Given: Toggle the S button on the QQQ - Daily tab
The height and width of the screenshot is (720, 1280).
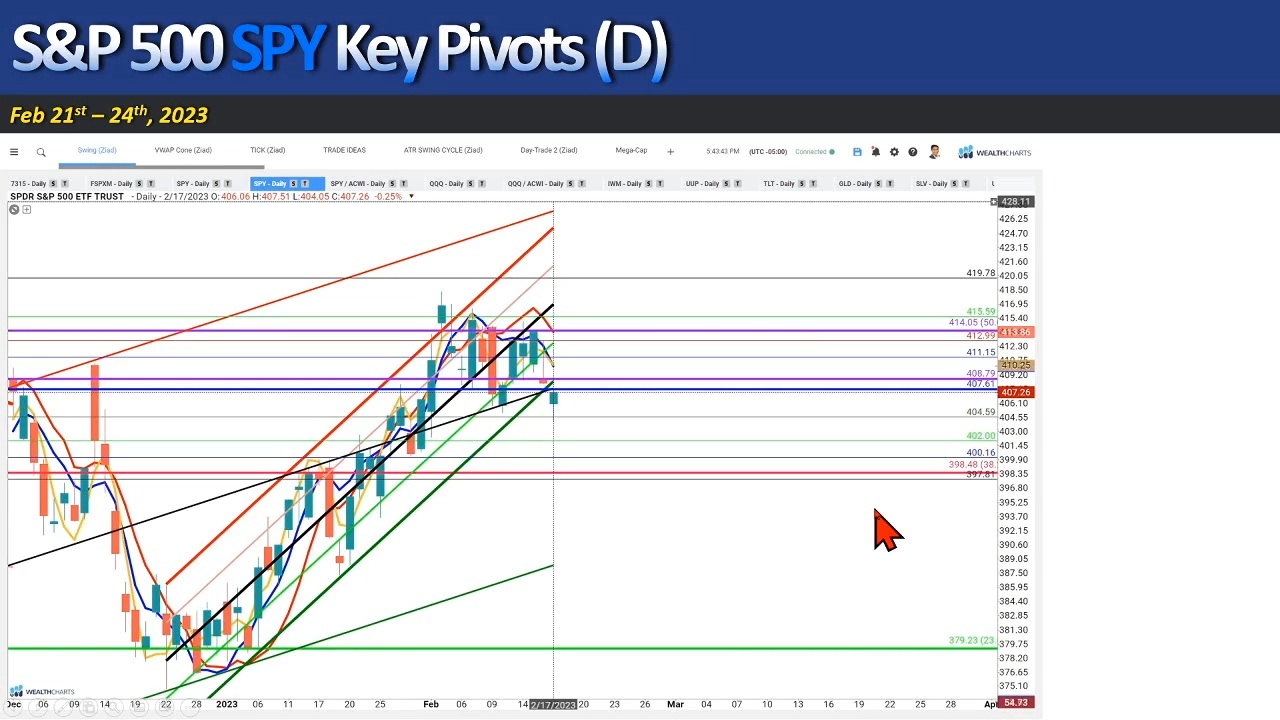Looking at the screenshot, I should tap(470, 183).
